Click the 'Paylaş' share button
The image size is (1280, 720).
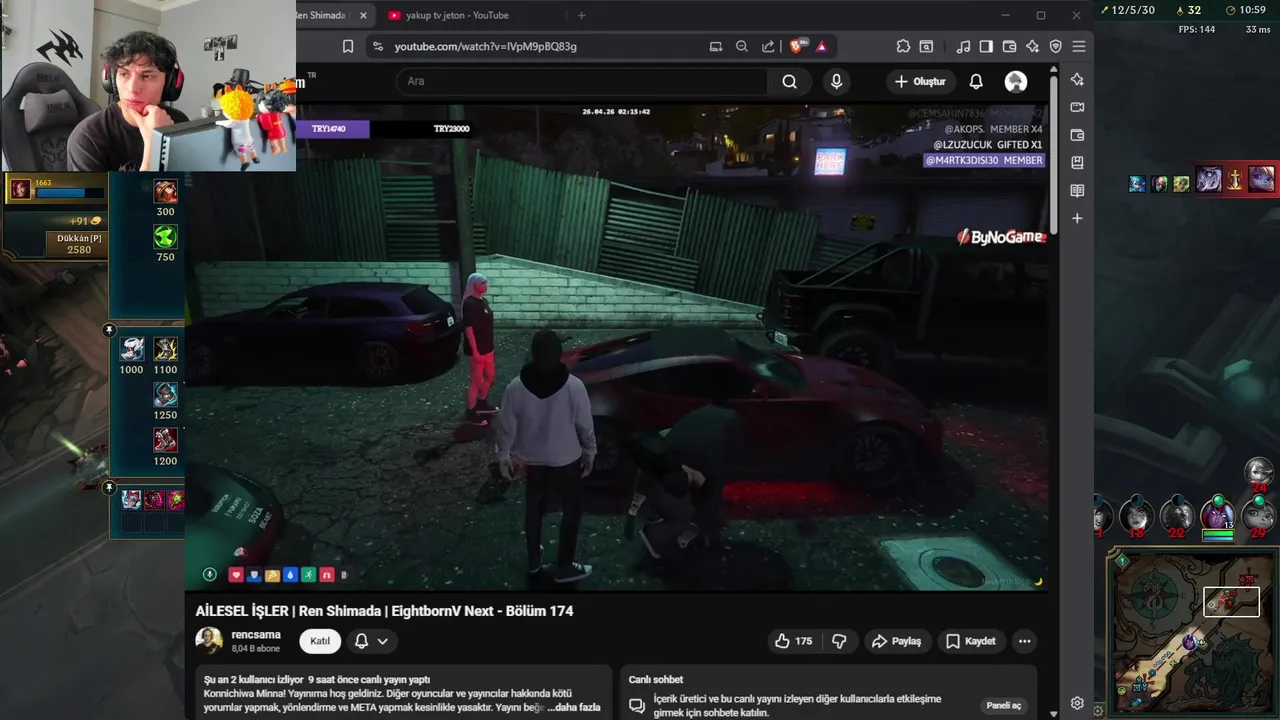[x=896, y=641]
